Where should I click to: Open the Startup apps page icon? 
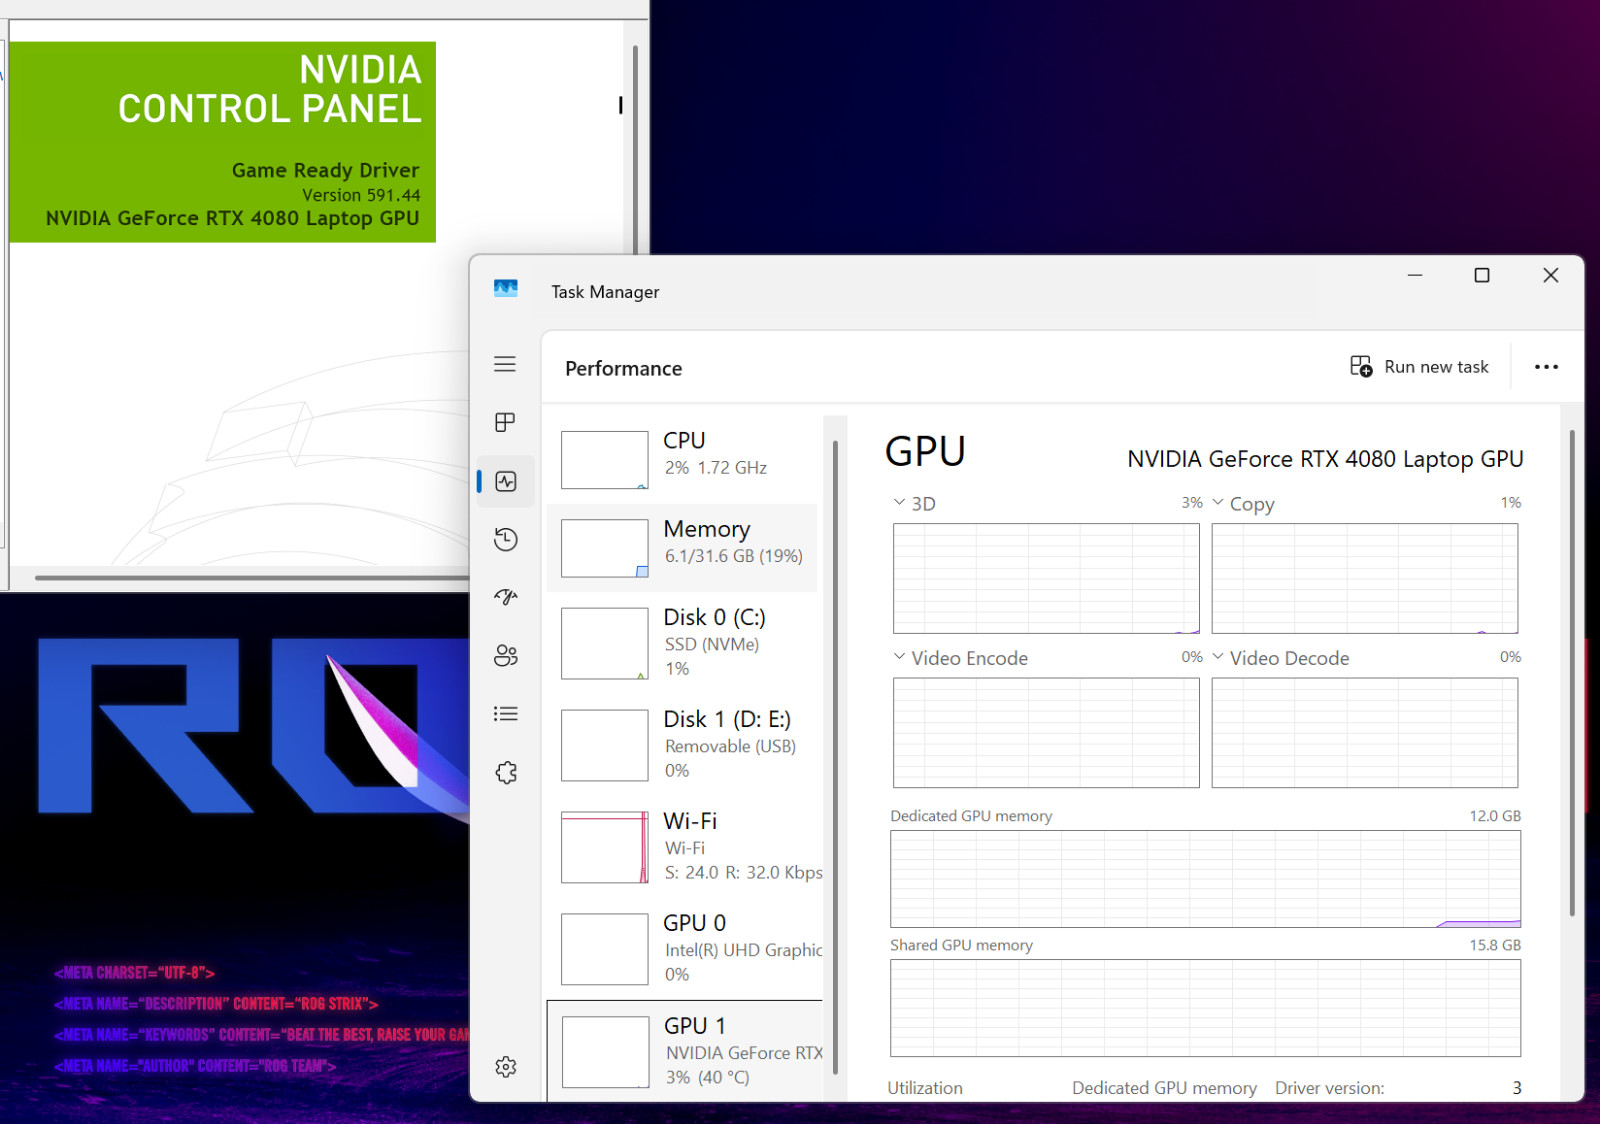coord(506,597)
